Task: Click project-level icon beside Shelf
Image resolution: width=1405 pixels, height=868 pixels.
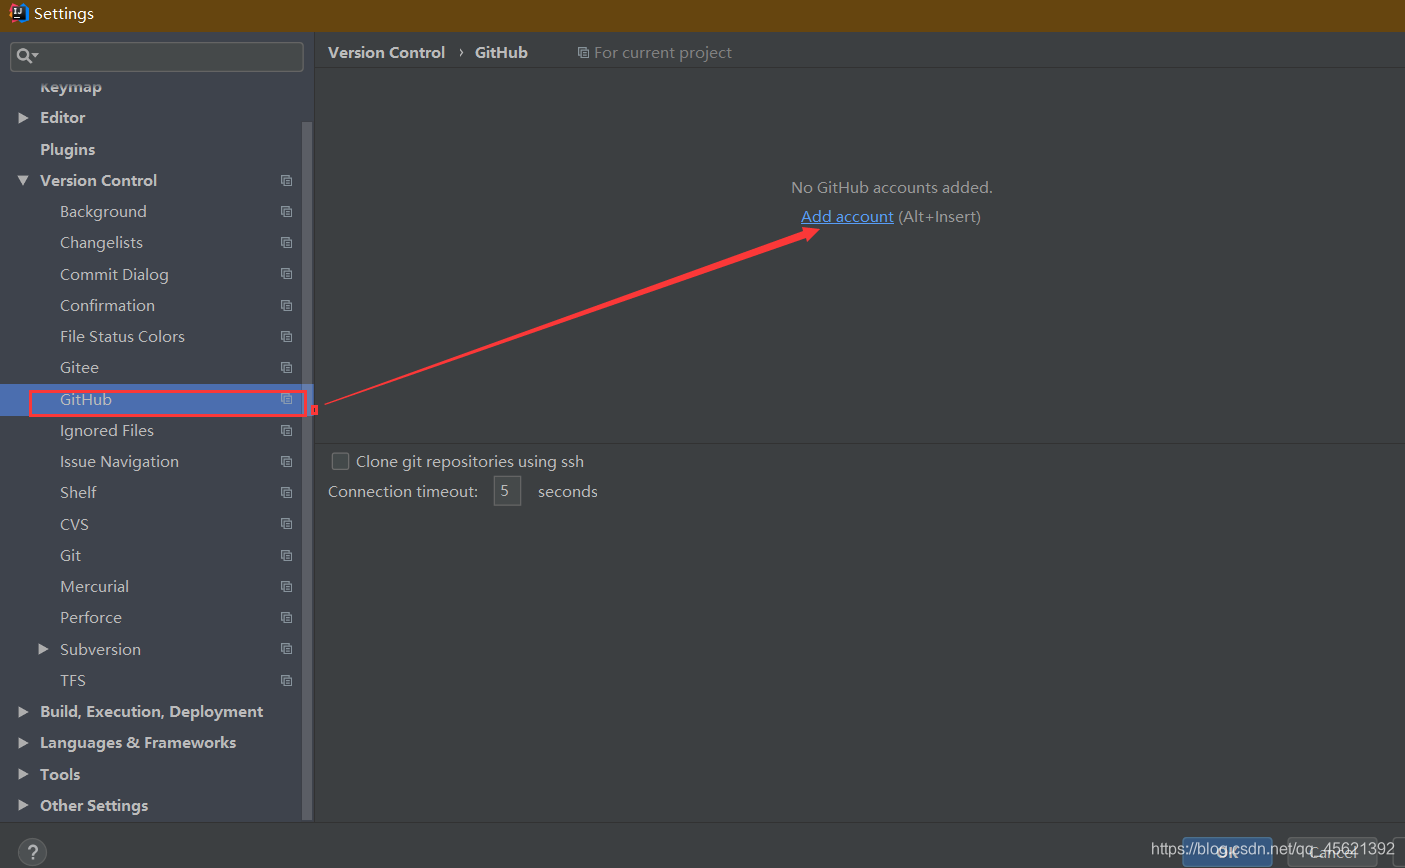Action: pyautogui.click(x=286, y=493)
